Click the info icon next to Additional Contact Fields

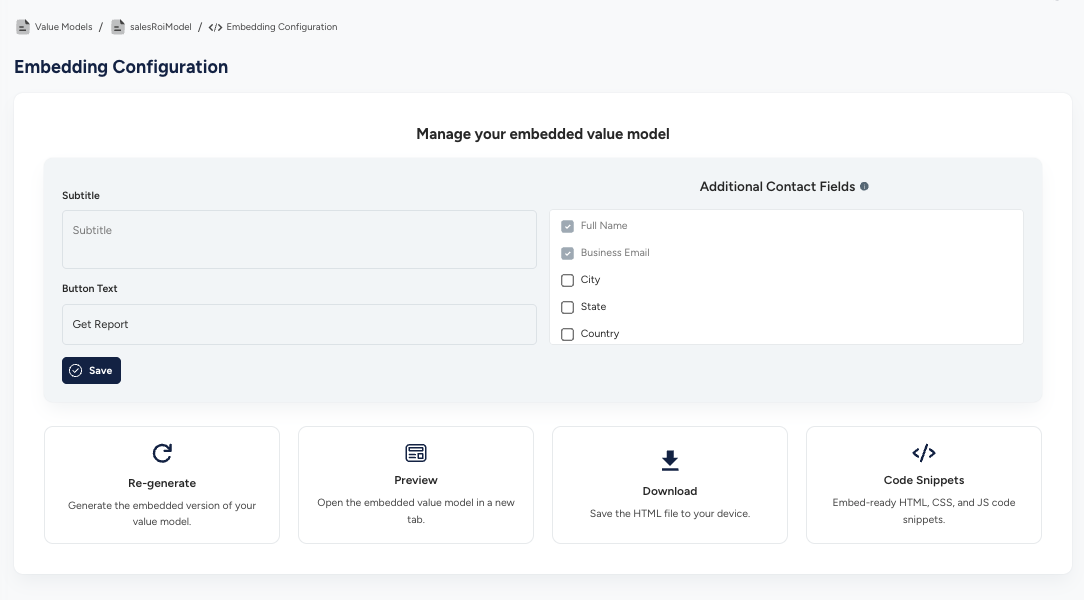pyautogui.click(x=864, y=187)
